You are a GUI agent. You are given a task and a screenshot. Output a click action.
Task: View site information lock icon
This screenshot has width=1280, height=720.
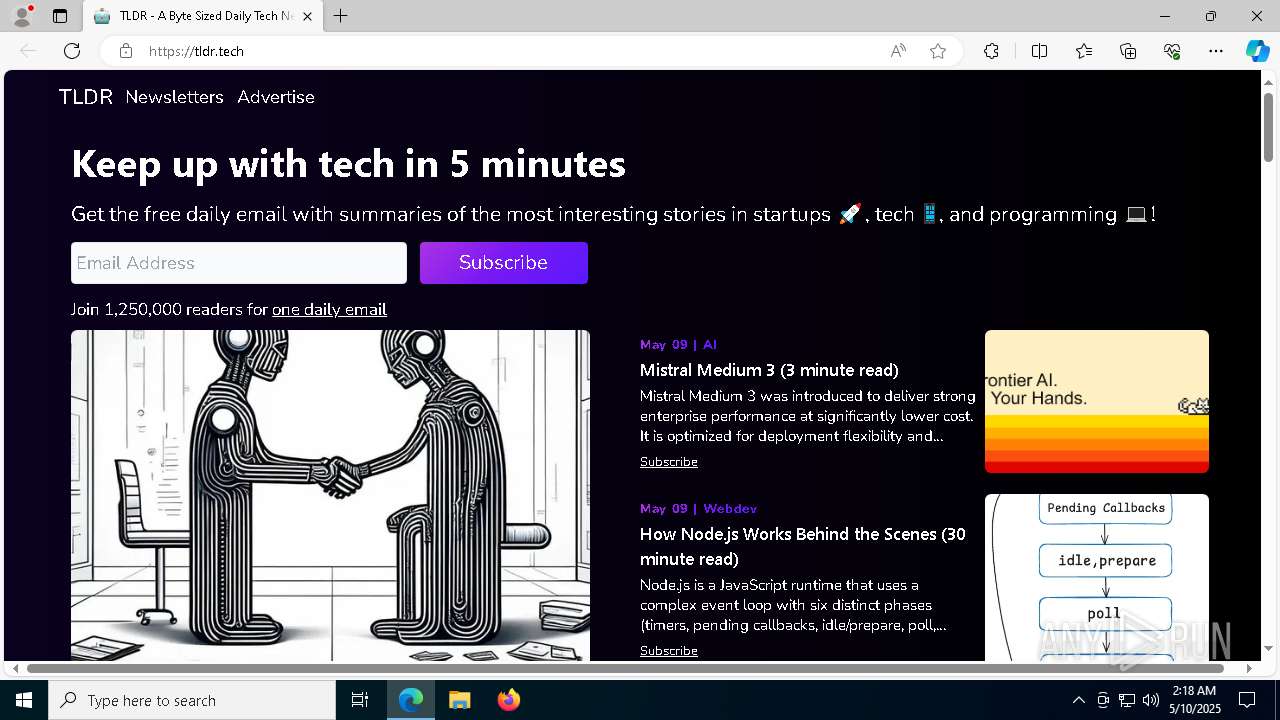tap(126, 51)
